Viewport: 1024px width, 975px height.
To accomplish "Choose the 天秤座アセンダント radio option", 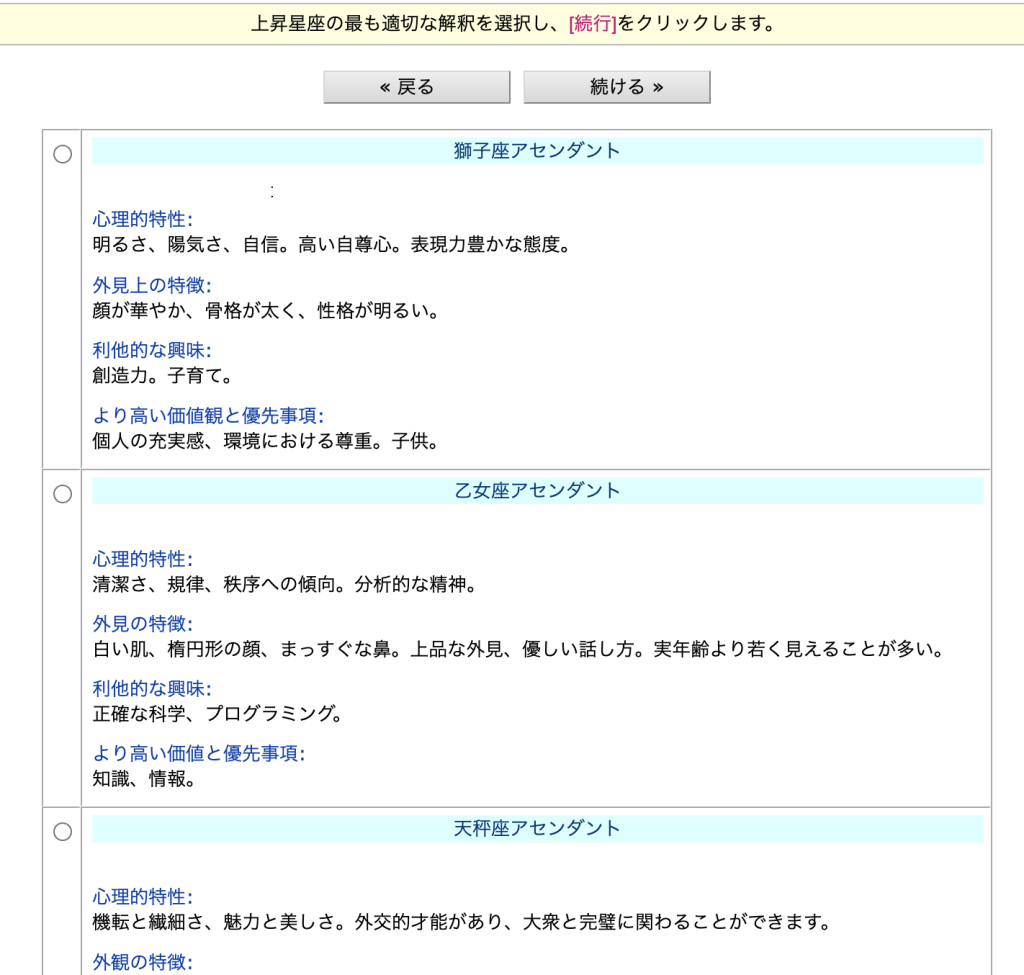I will coord(62,831).
